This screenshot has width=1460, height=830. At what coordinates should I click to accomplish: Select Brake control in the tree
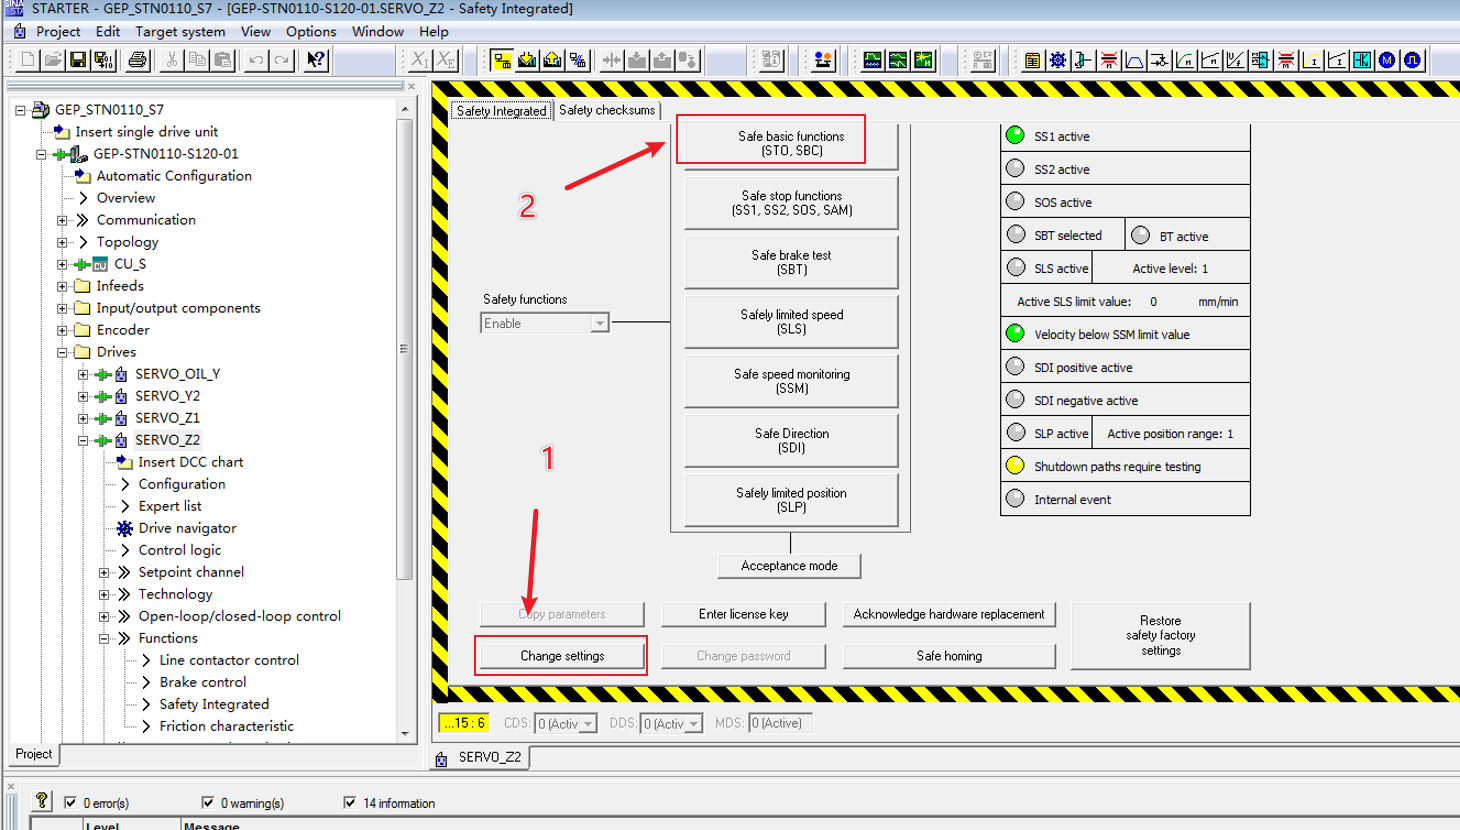(202, 682)
